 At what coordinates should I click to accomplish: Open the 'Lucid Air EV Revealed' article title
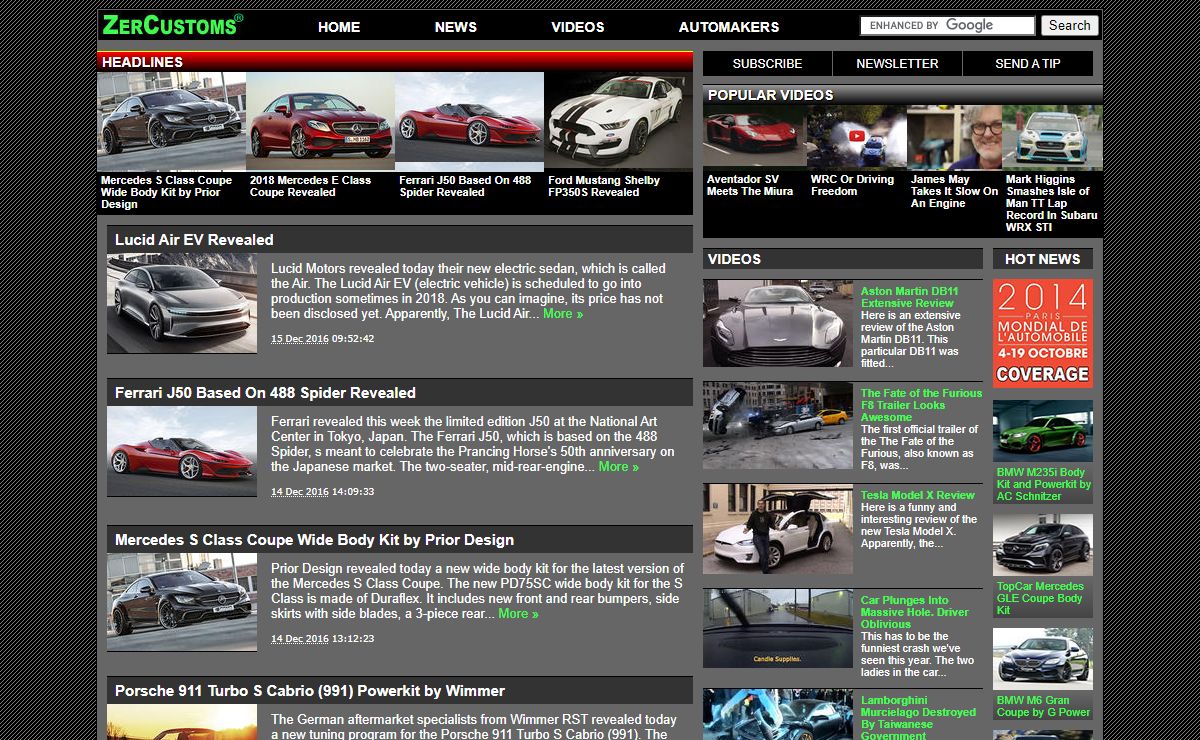click(x=194, y=240)
